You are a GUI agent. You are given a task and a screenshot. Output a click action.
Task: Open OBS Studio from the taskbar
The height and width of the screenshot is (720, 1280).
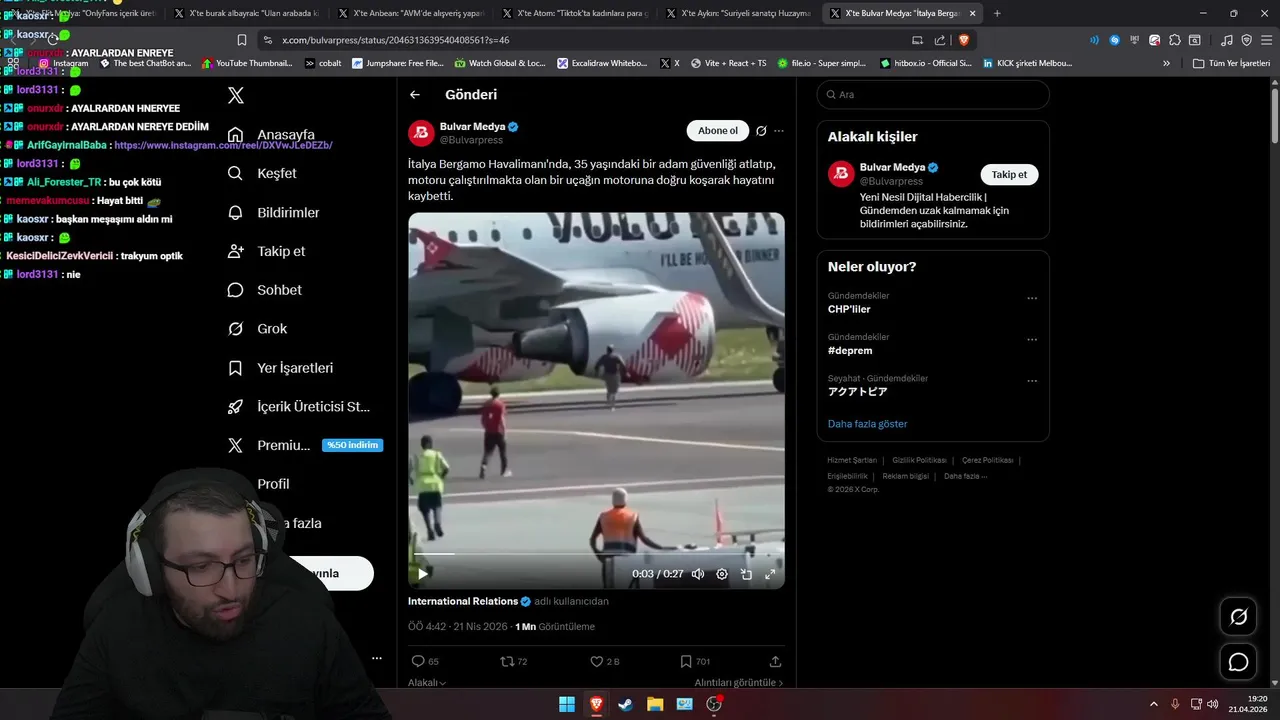click(714, 704)
